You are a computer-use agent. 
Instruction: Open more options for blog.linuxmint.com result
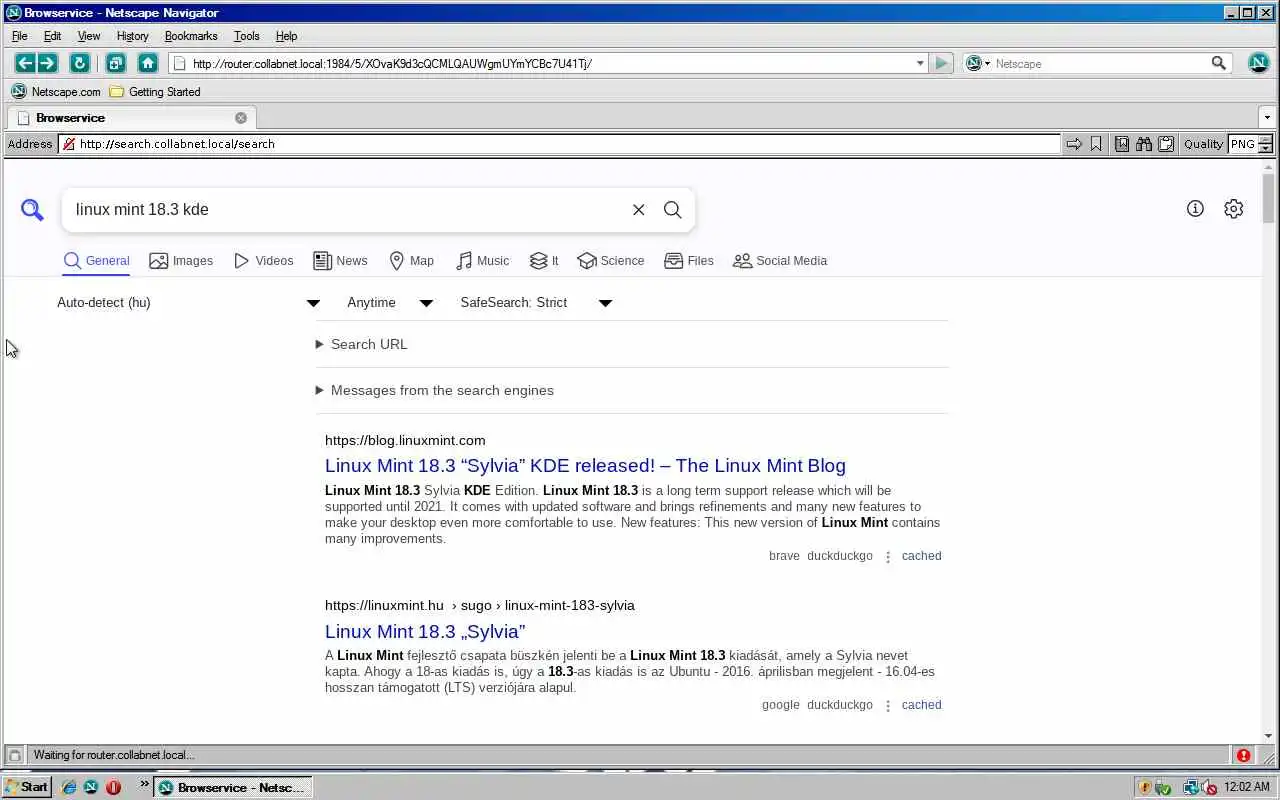click(x=887, y=557)
